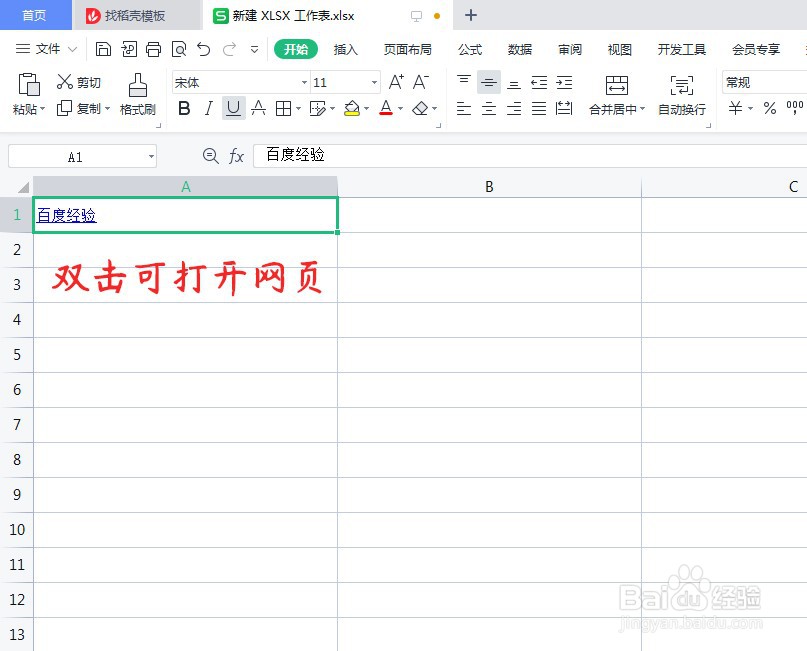This screenshot has height=651, width=807.
Task: Open the File (文件) menu
Action: [46, 49]
